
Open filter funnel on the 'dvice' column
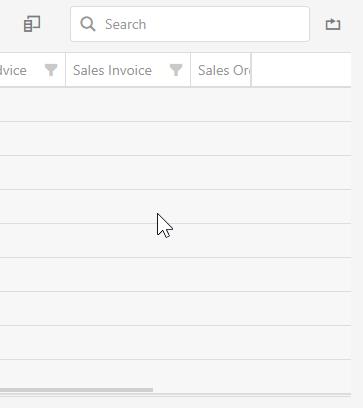click(51, 70)
